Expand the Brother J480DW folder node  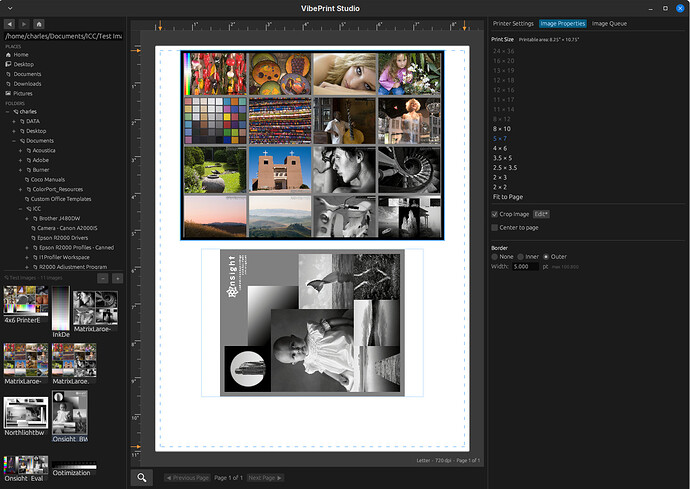click(27, 218)
